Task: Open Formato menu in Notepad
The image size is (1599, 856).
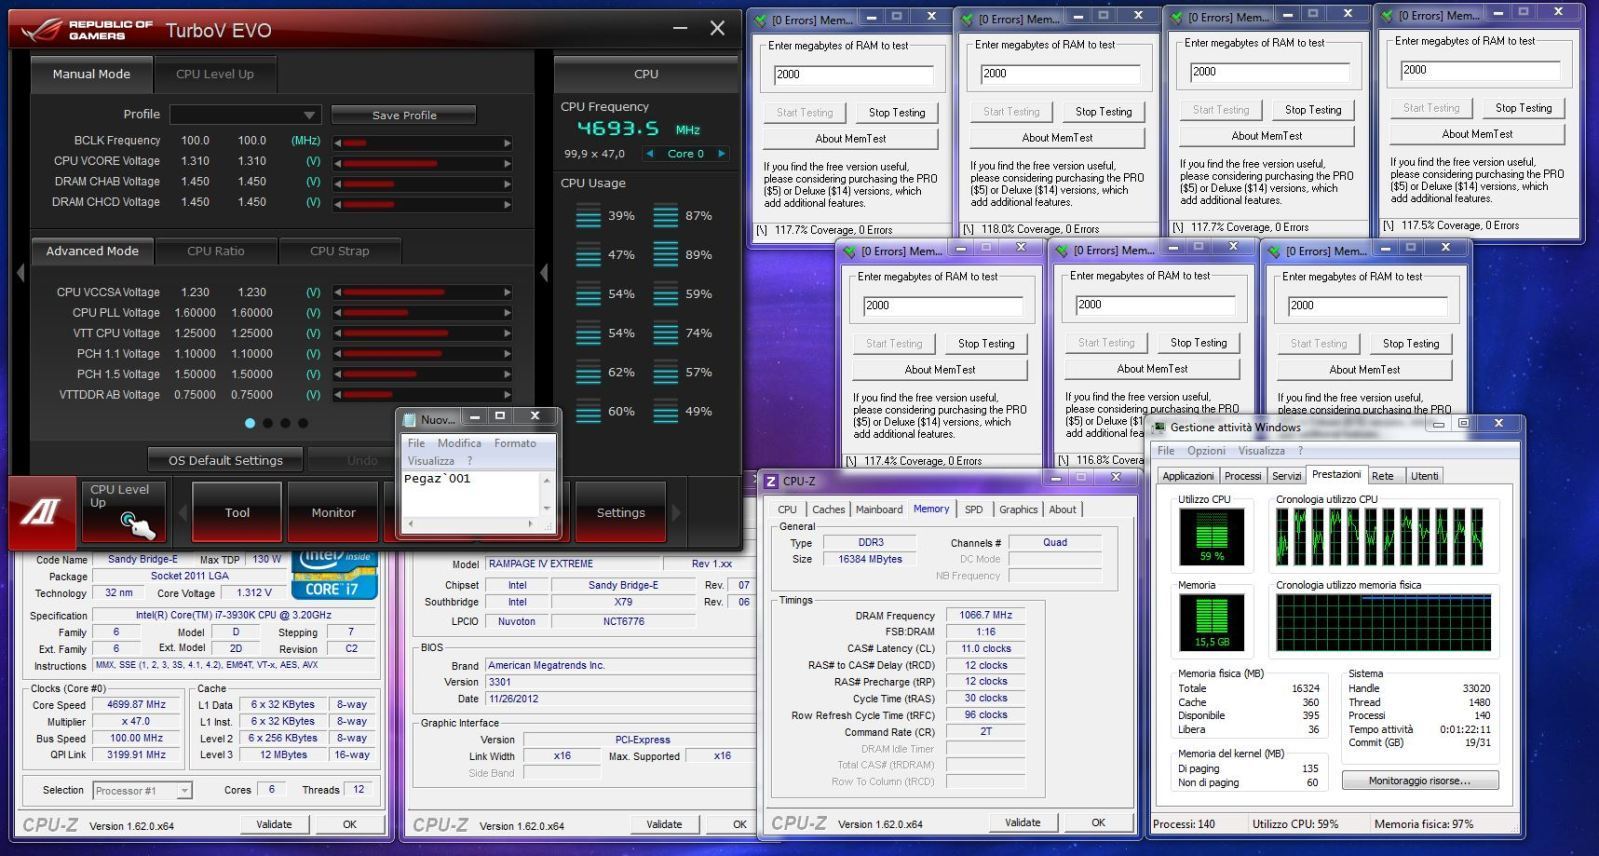Action: tap(515, 443)
